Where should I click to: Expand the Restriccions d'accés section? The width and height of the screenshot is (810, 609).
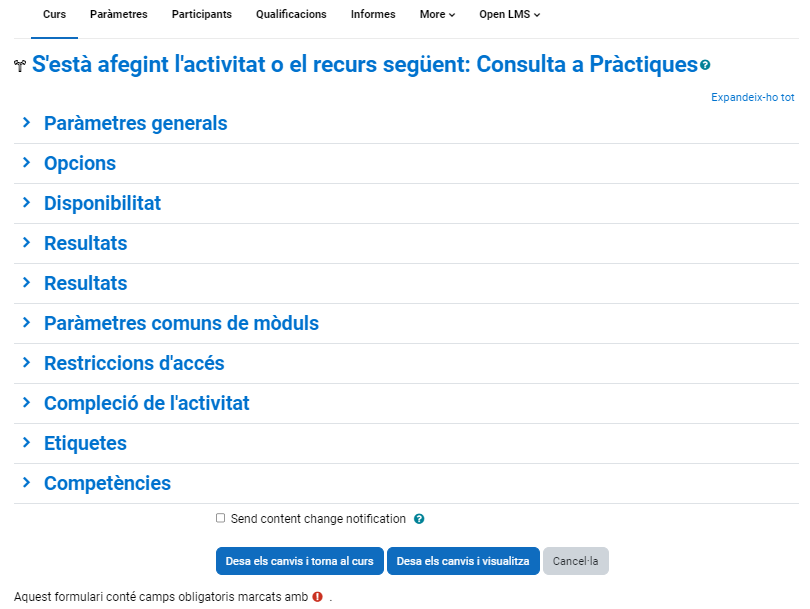[134, 364]
